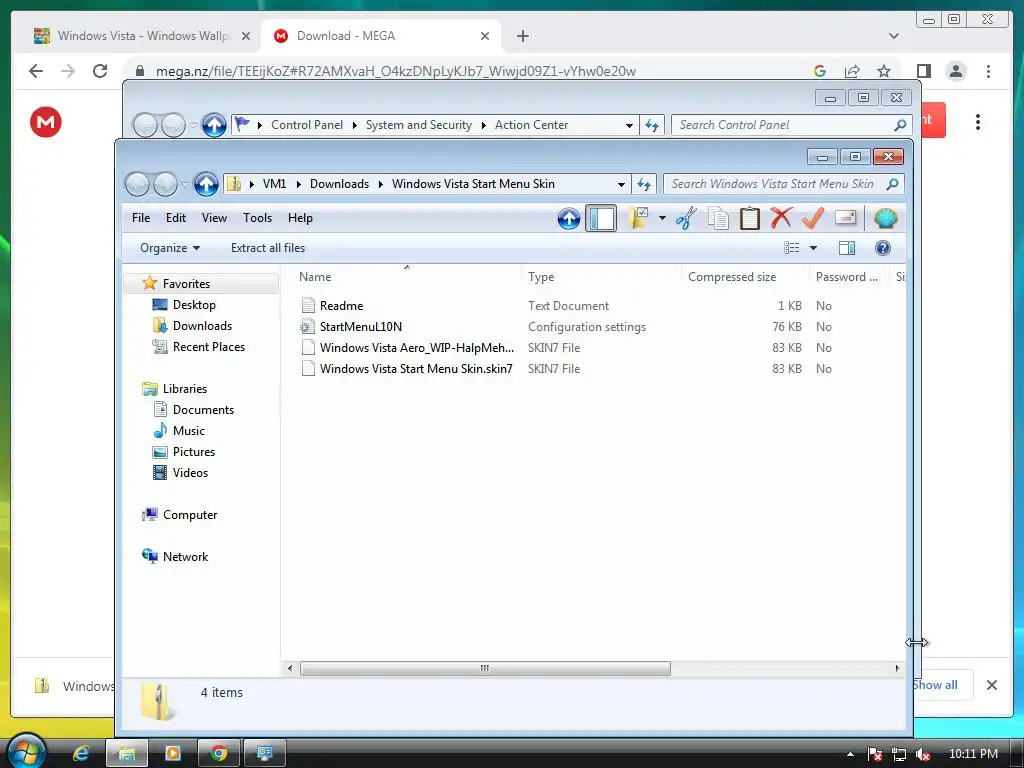Viewport: 1024px width, 768px height.
Task: Click the scrollbar right arrow
Action: point(897,668)
